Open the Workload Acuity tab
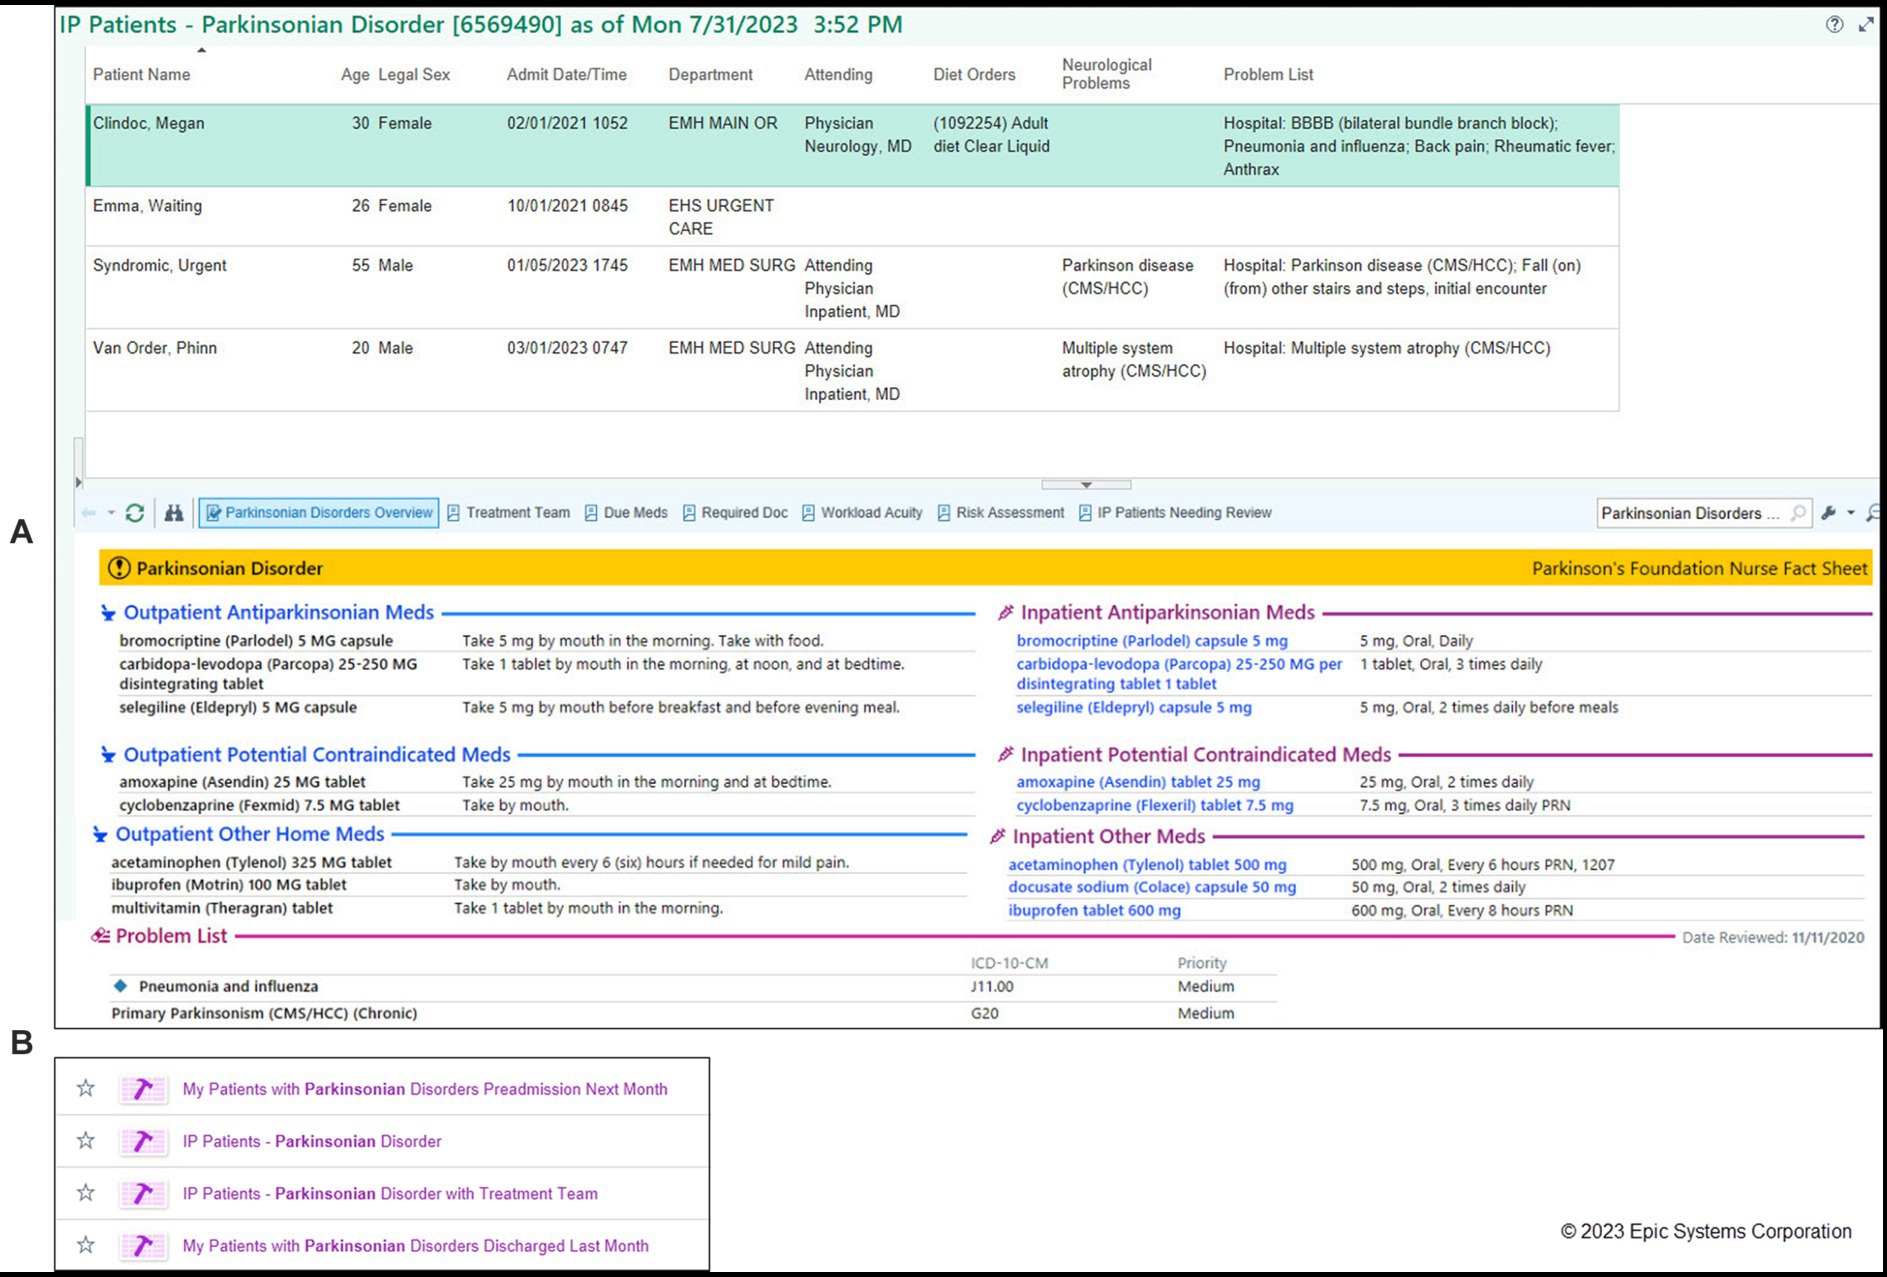Viewport: 1887px width, 1277px height. 862,513
